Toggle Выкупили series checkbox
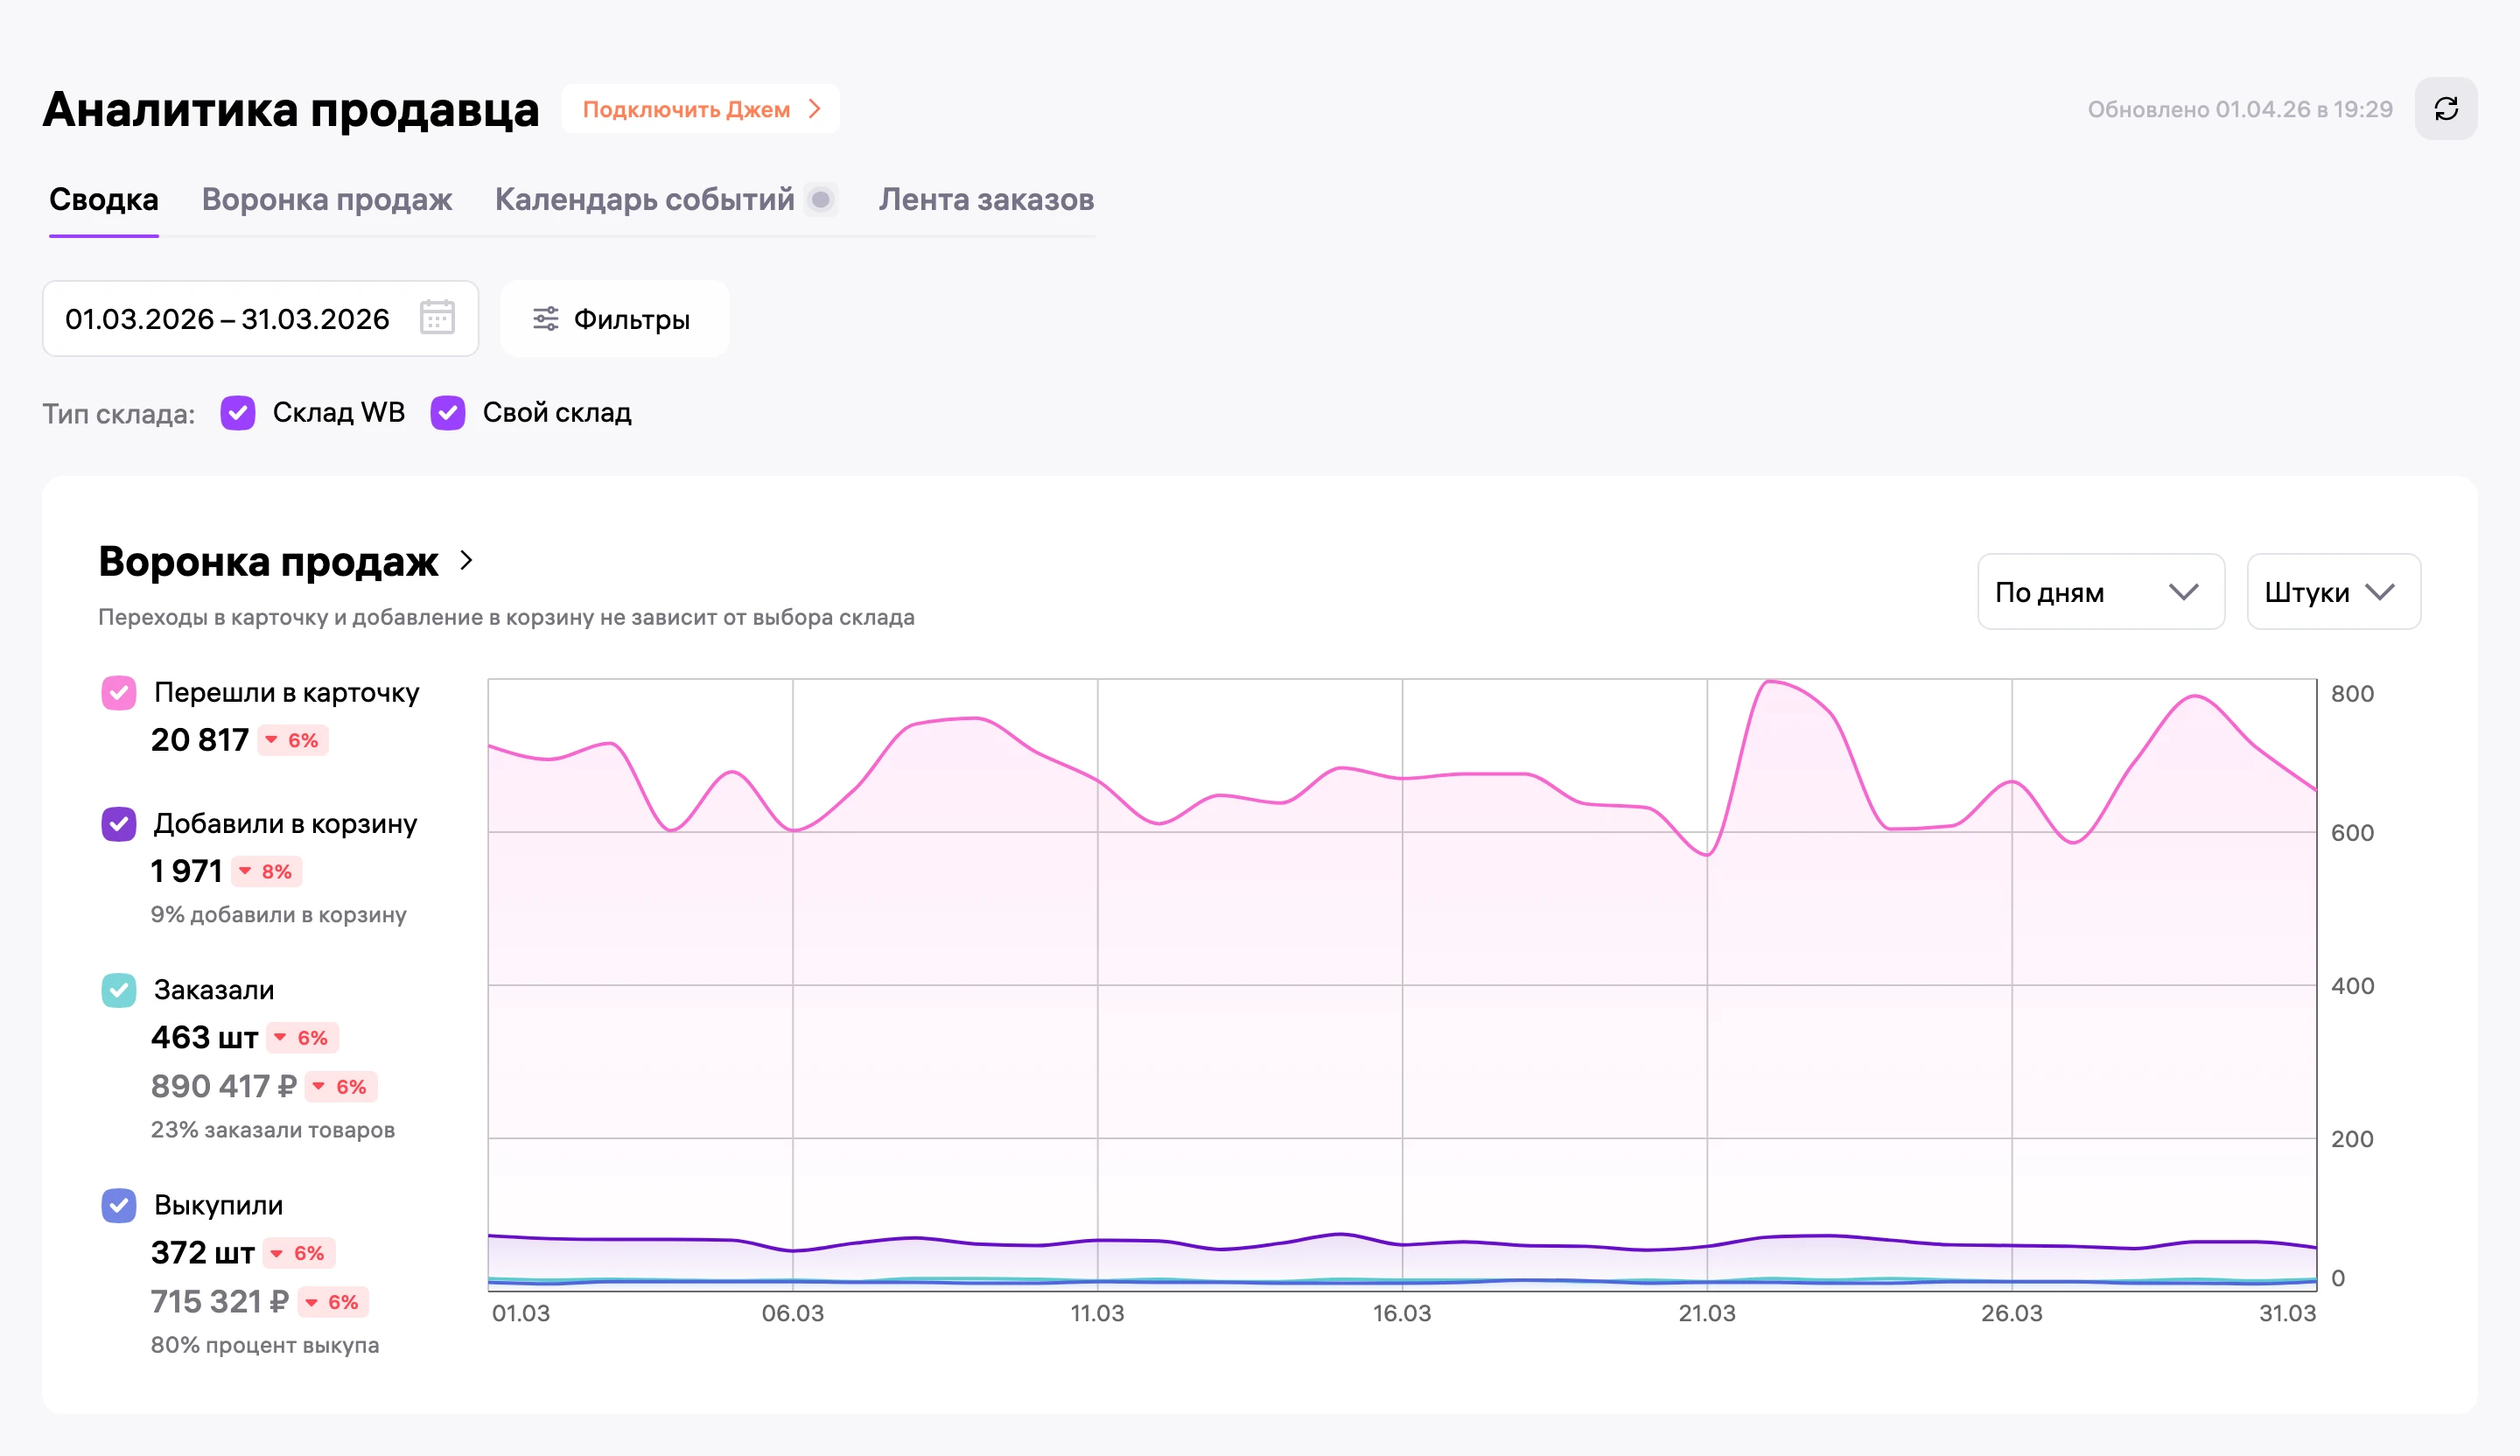 click(x=119, y=1205)
